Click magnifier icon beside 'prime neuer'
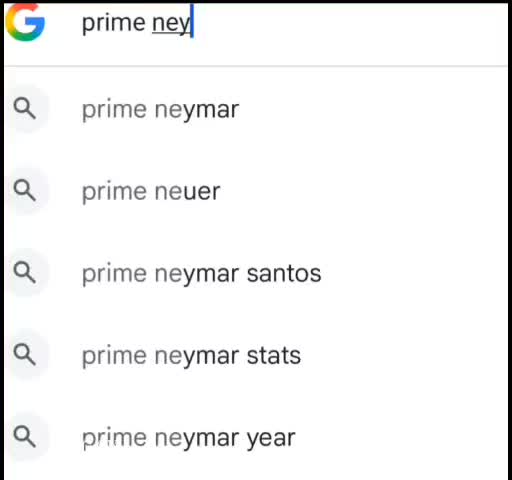Image resolution: width=512 pixels, height=480 pixels. pos(25,190)
